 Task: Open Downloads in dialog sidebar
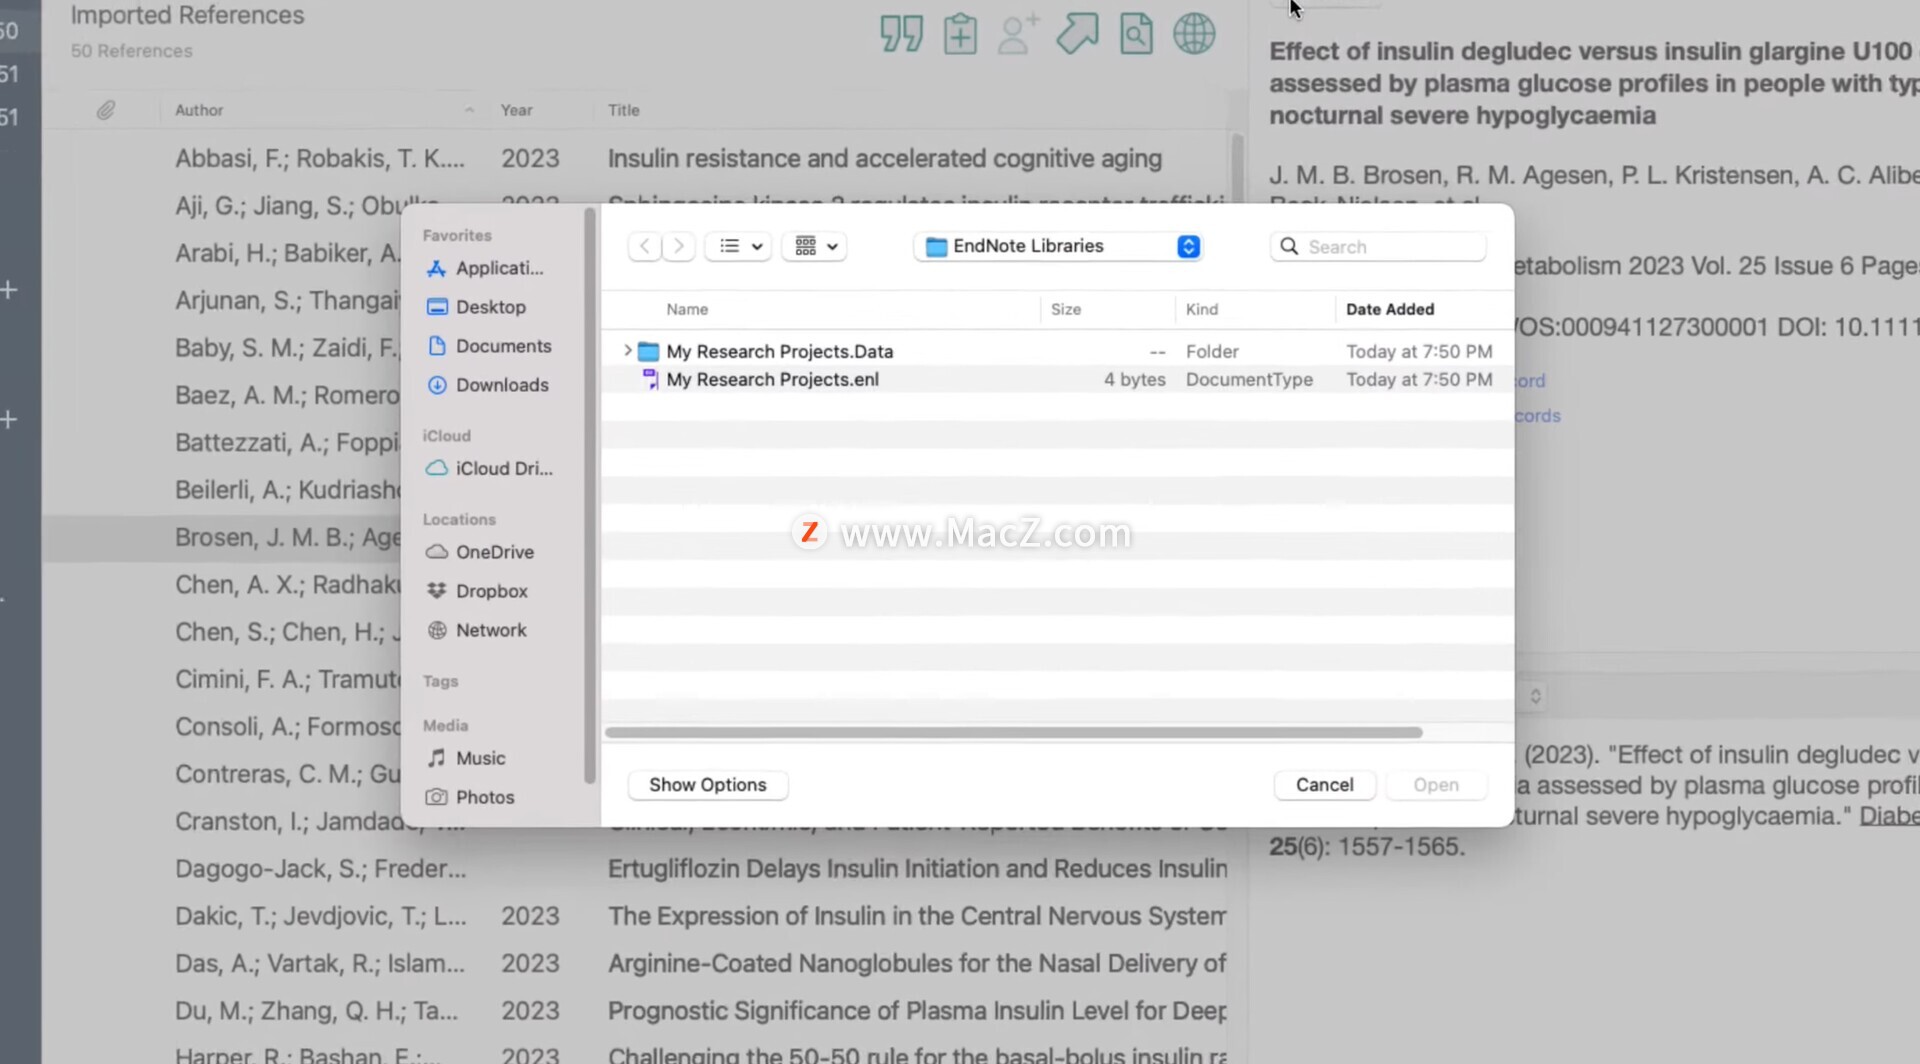point(488,385)
